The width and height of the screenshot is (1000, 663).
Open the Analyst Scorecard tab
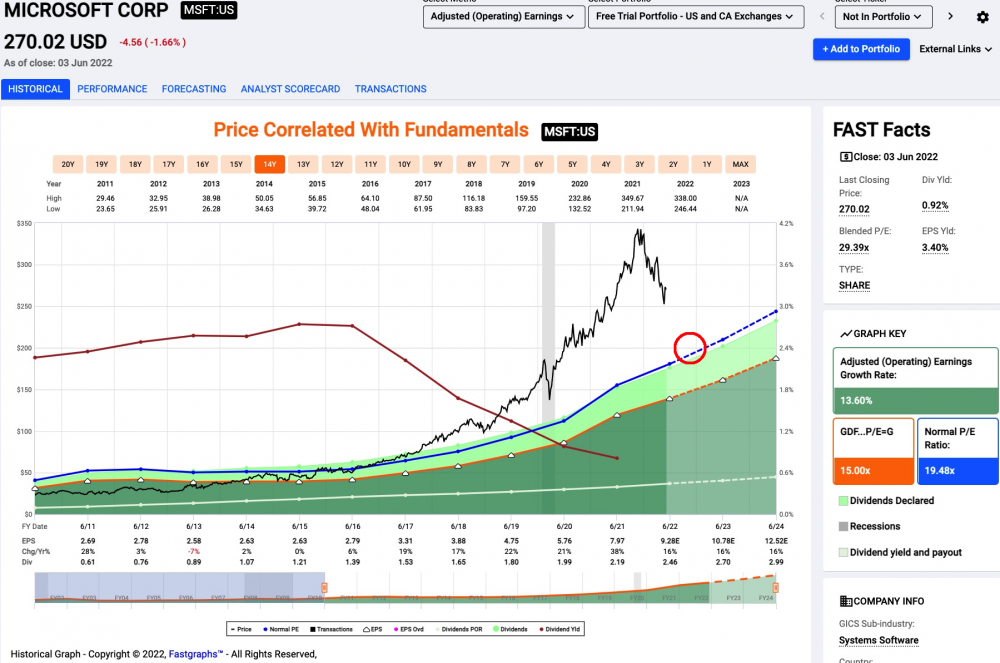pos(290,89)
